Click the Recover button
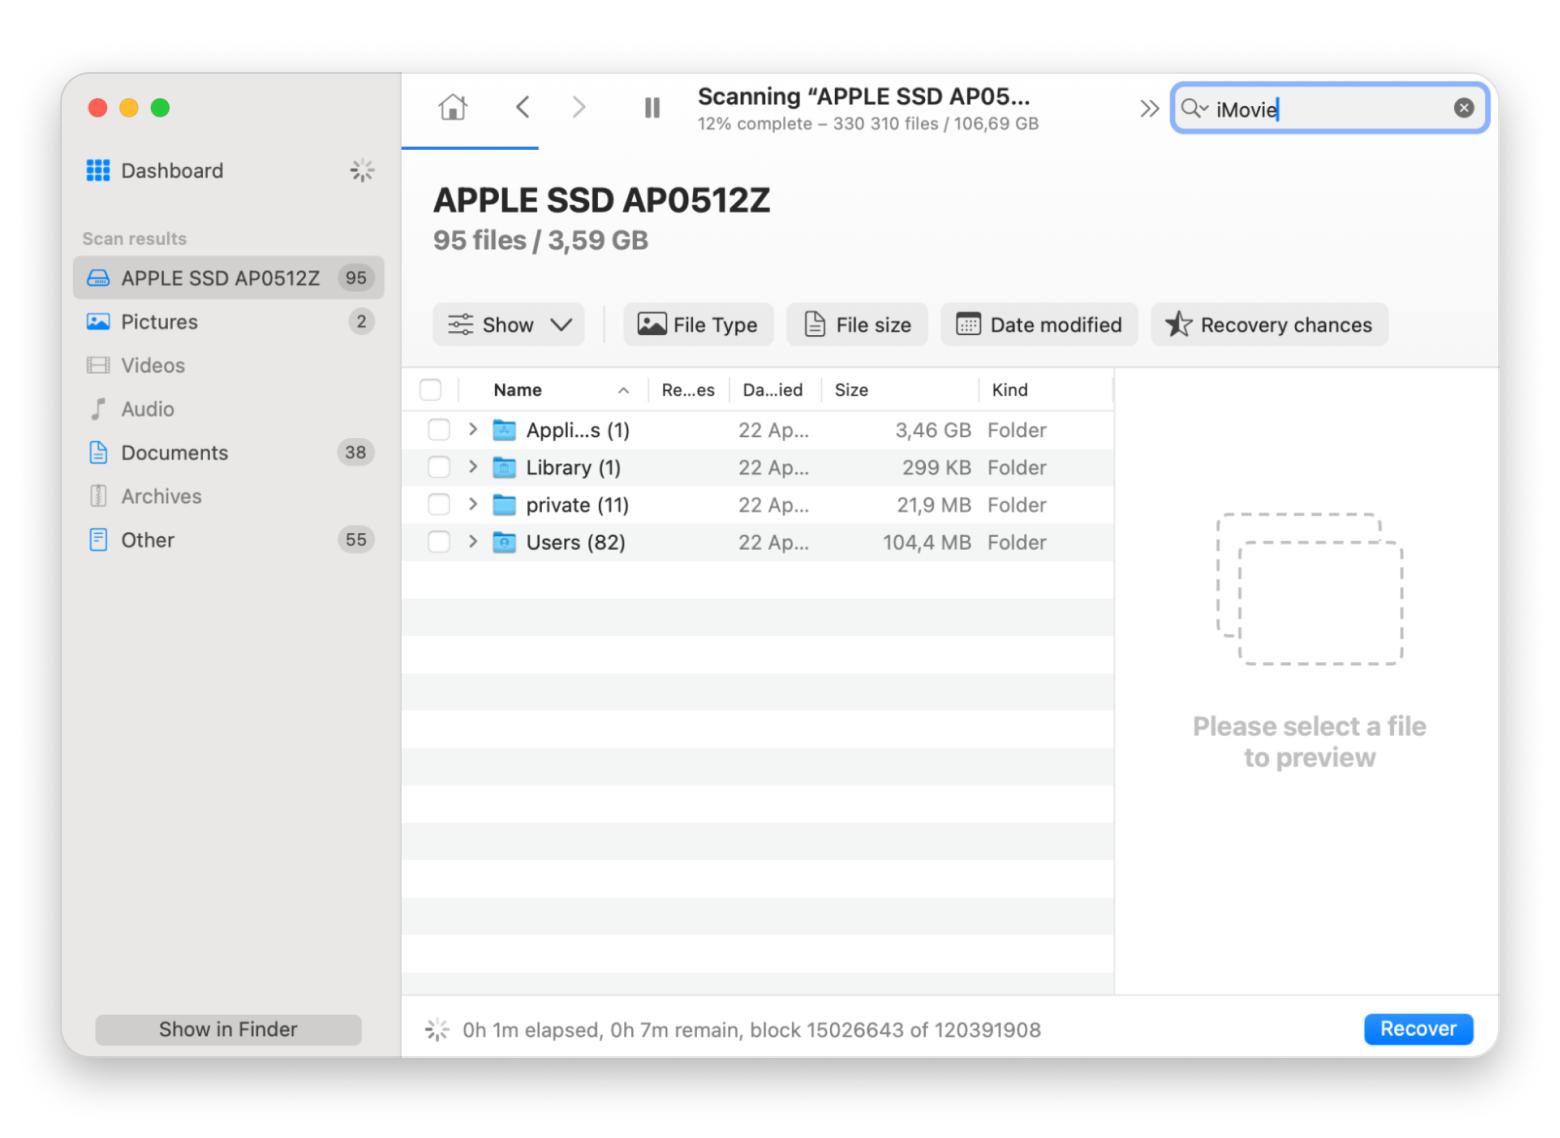Viewport: 1560px width, 1138px height. point(1417,1029)
